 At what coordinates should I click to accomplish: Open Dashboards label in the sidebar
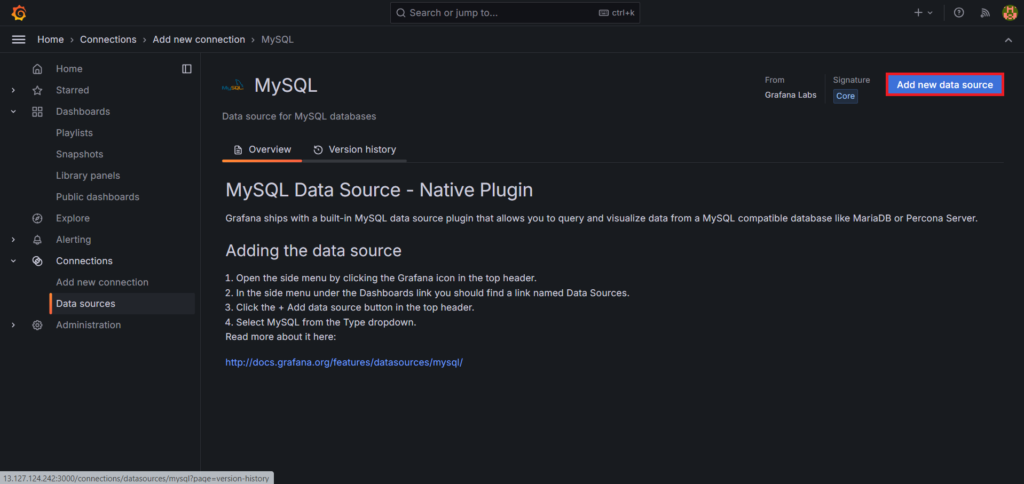point(83,112)
